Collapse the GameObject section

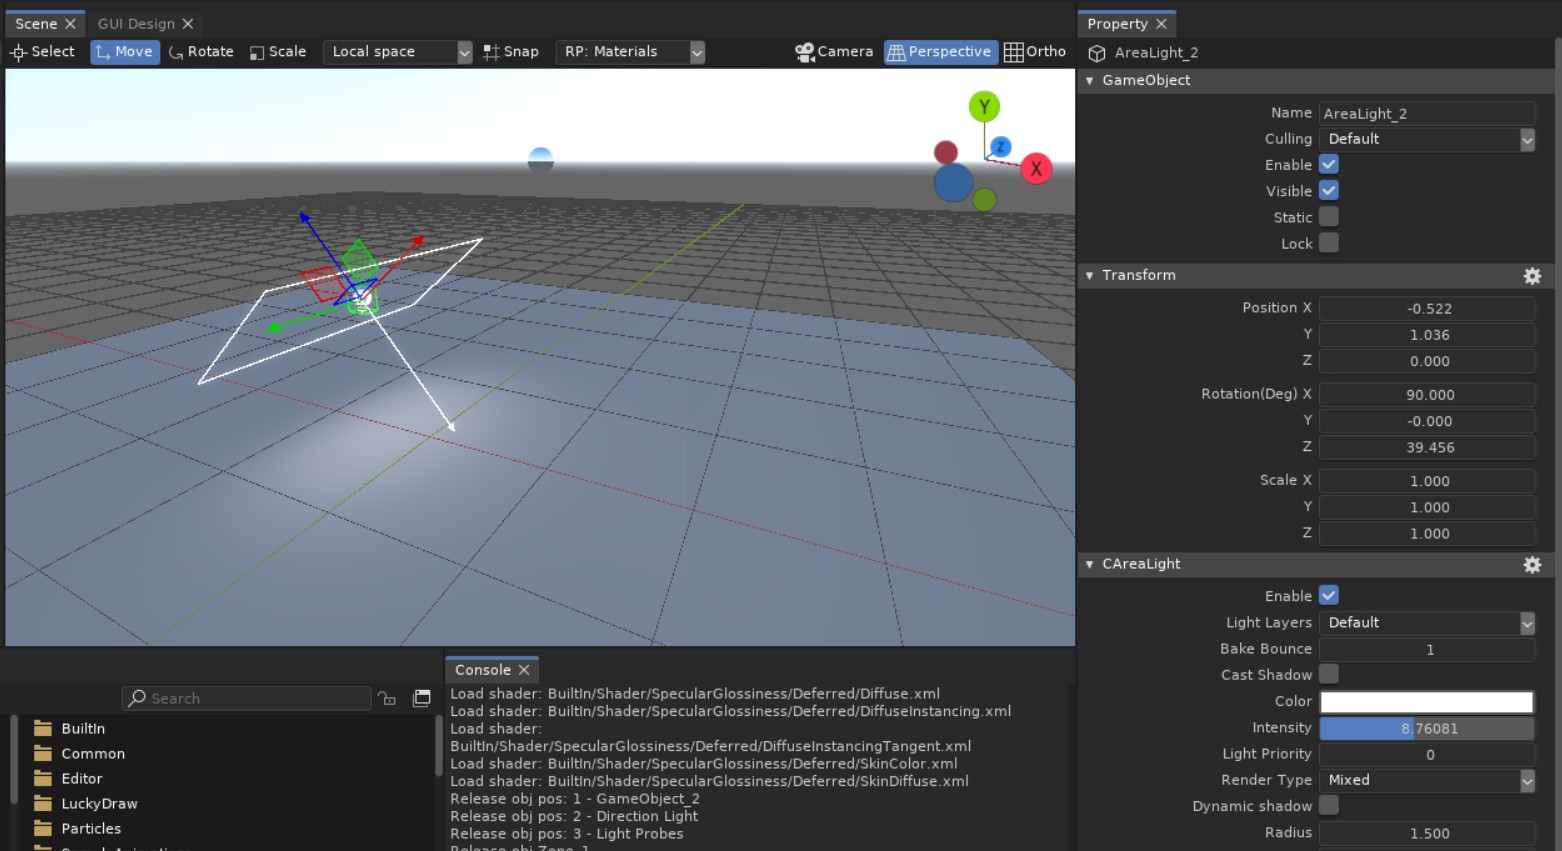click(x=1090, y=80)
